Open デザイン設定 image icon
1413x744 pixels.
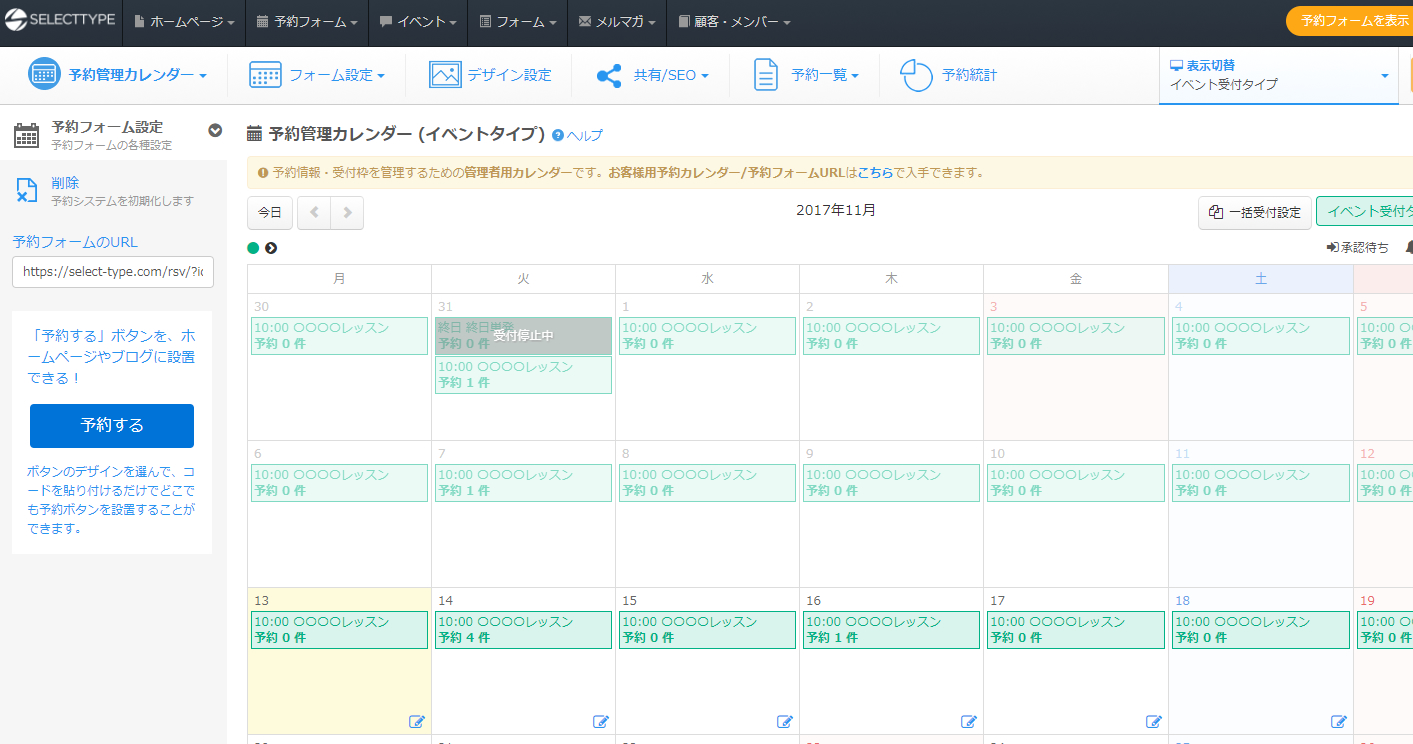point(445,75)
